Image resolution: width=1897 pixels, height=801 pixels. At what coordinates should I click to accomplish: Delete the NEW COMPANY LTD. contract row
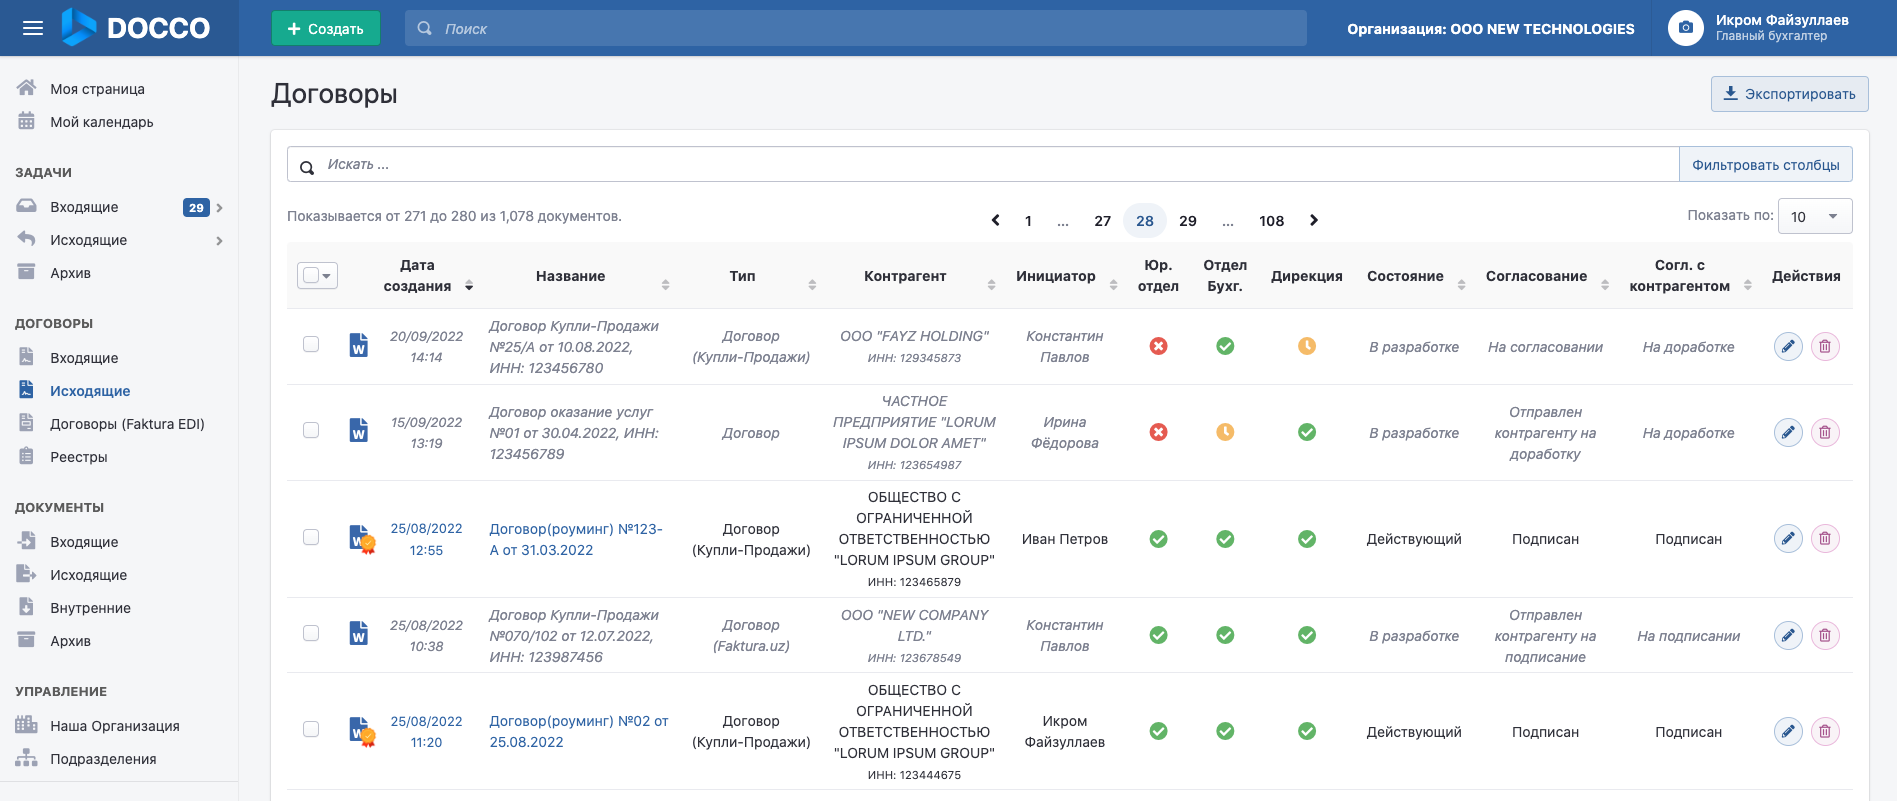1825,635
